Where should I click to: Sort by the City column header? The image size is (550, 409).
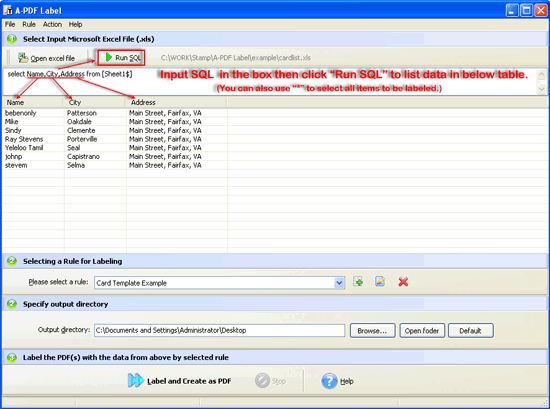(x=94, y=102)
